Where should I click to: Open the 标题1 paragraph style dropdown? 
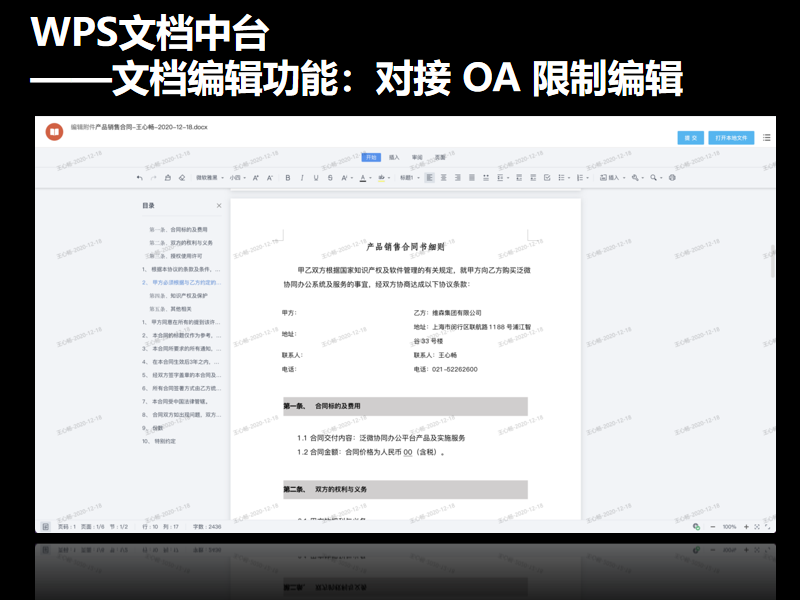click(410, 178)
